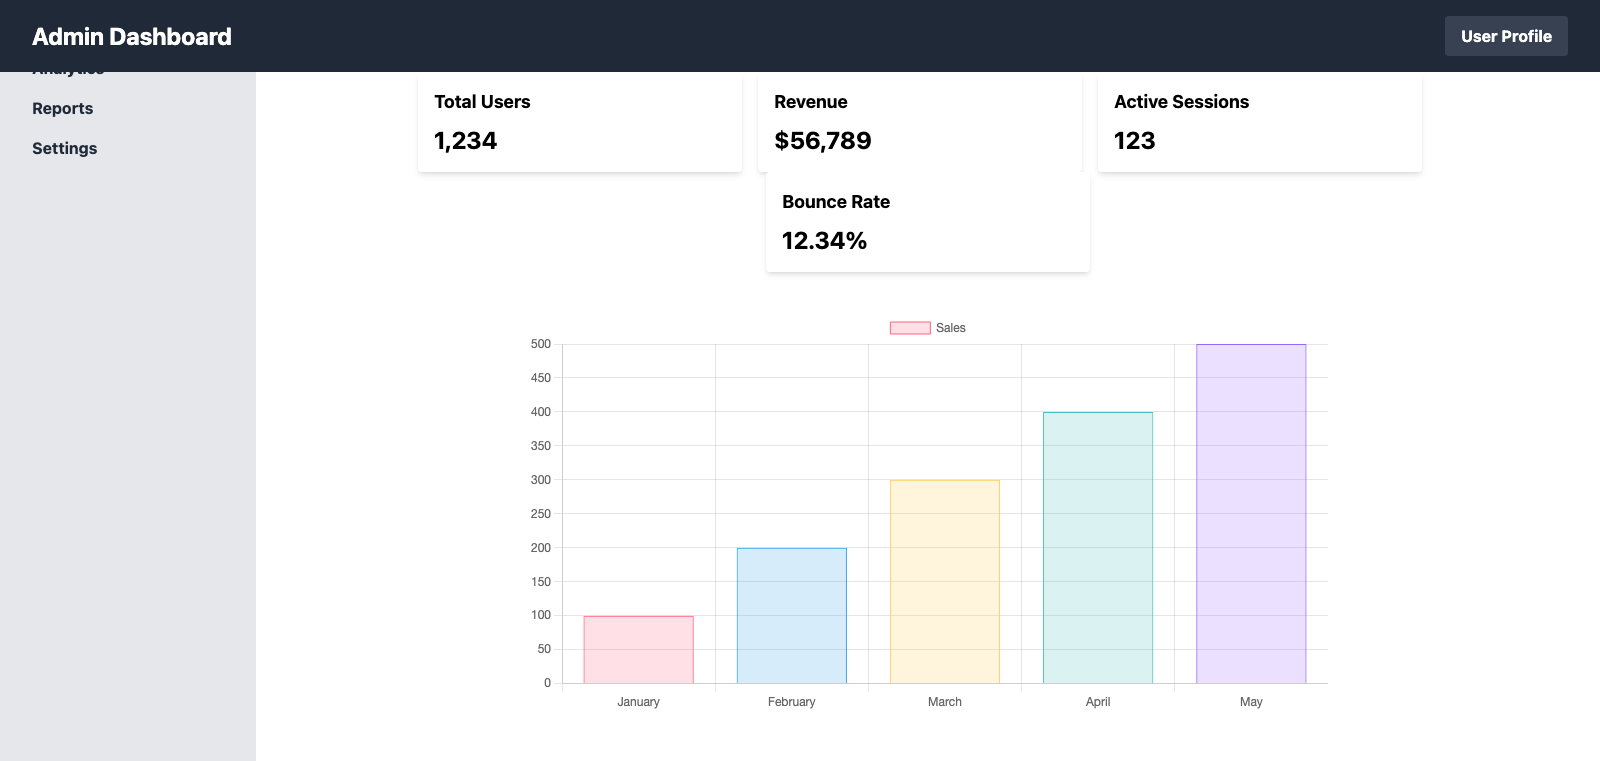
Task: Click the pink January bar
Action: pos(638,650)
